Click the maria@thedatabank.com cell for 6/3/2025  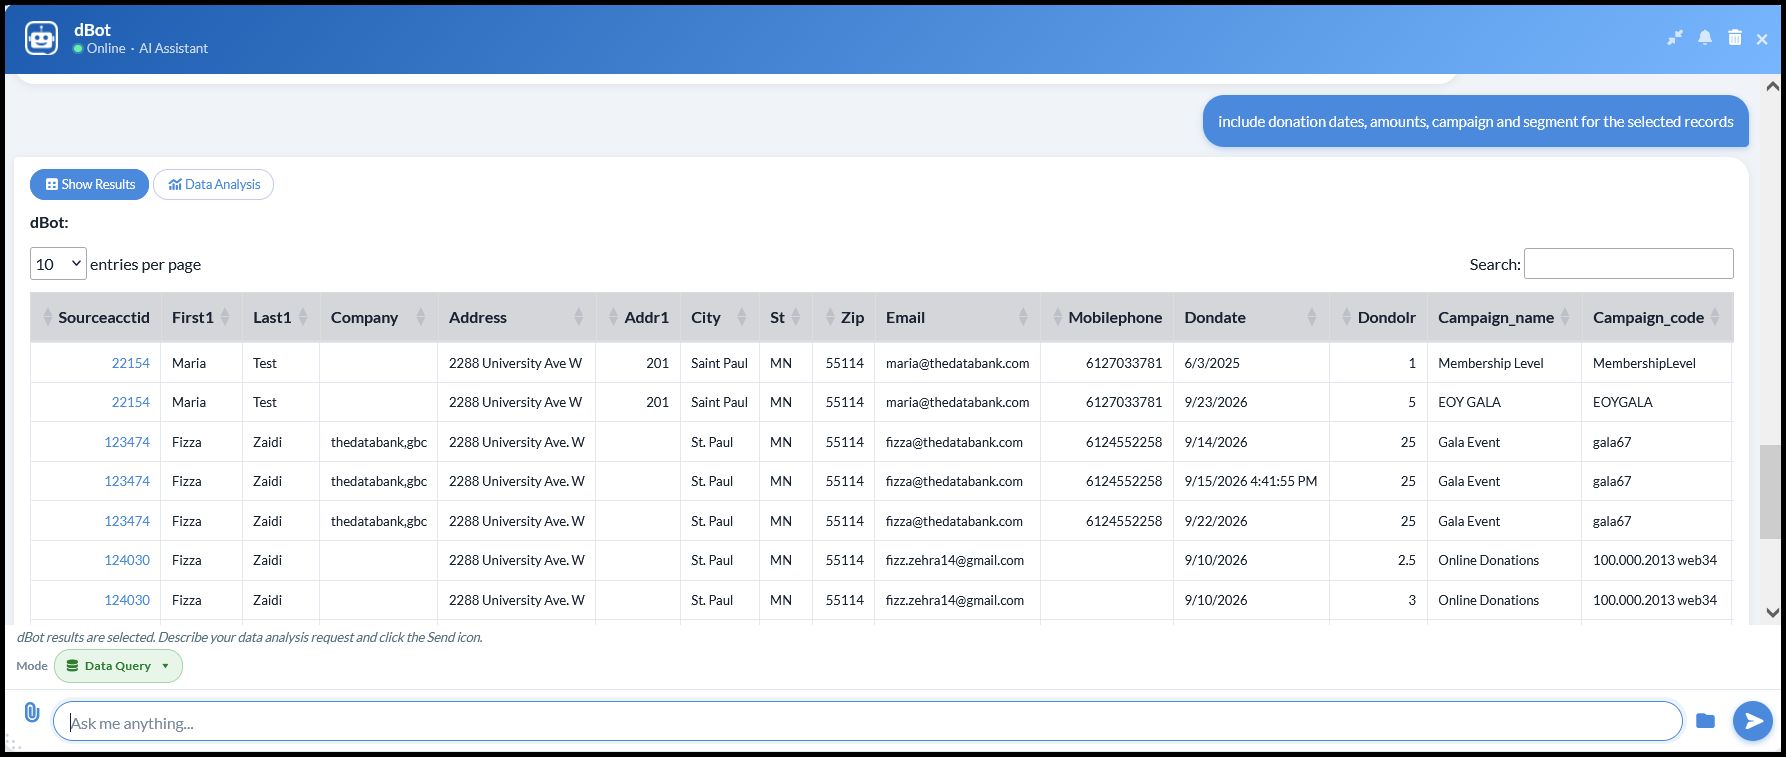tap(957, 363)
